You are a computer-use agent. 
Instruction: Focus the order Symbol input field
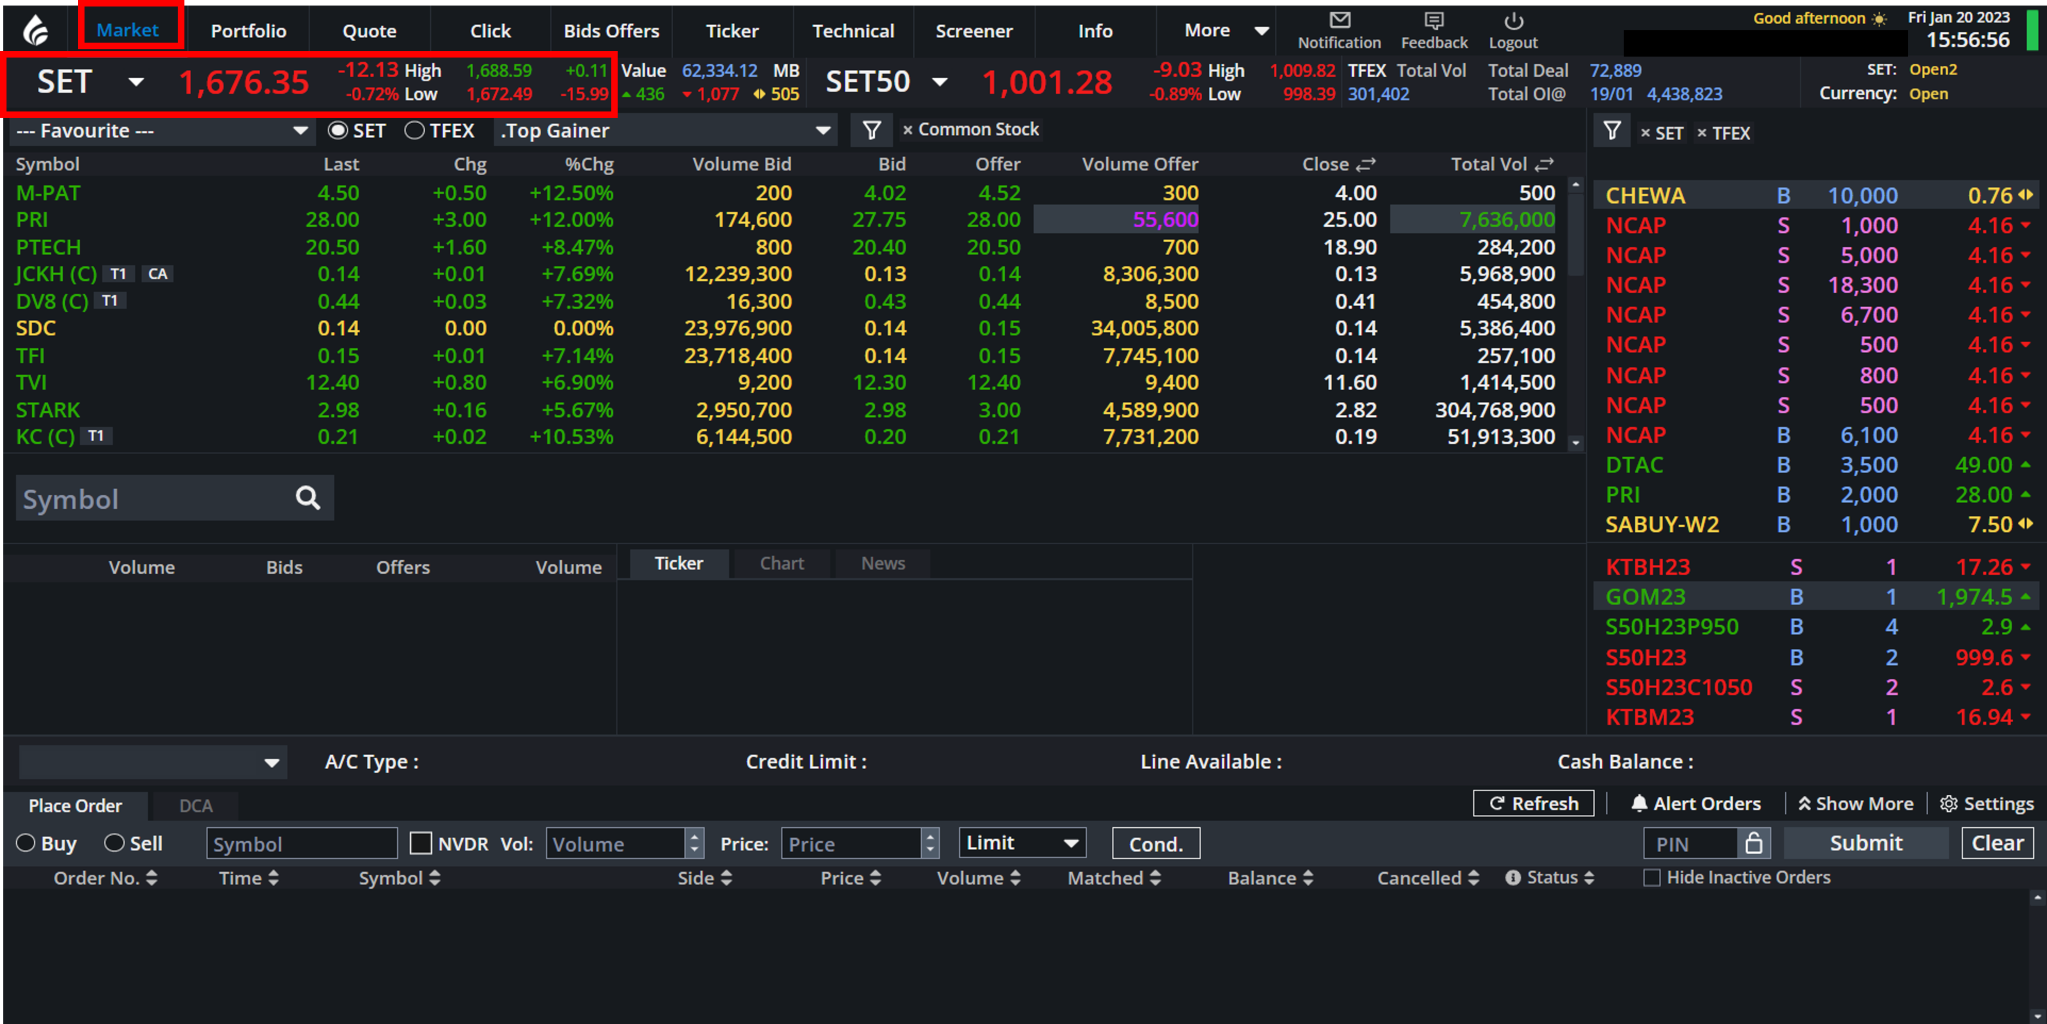pyautogui.click(x=301, y=843)
